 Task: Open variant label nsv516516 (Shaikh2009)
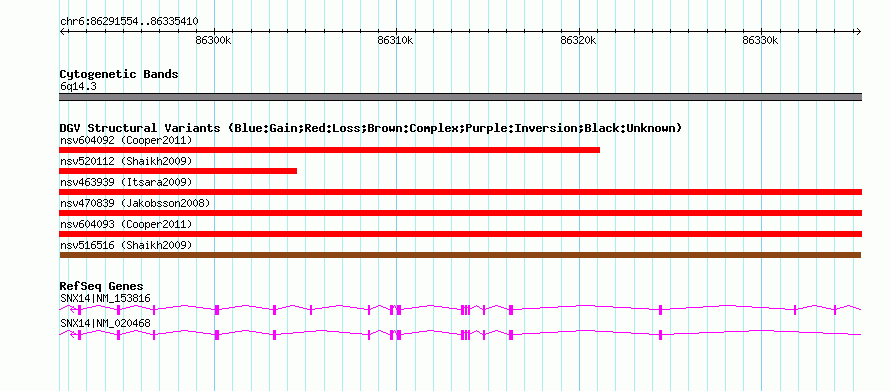[x=126, y=245]
